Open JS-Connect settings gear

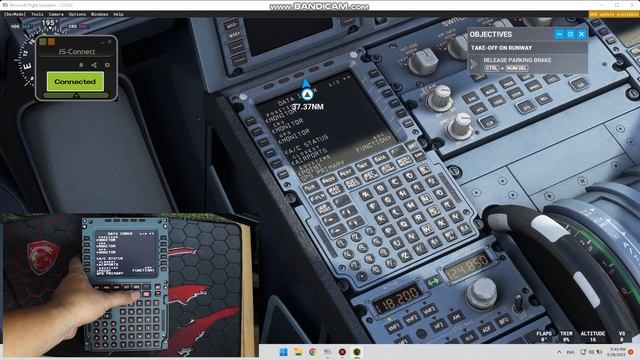click(107, 65)
